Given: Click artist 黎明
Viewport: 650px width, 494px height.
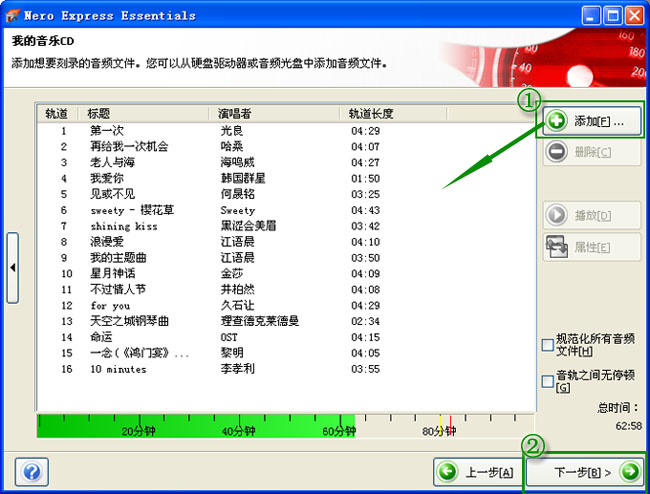Looking at the screenshot, I should pos(232,353).
